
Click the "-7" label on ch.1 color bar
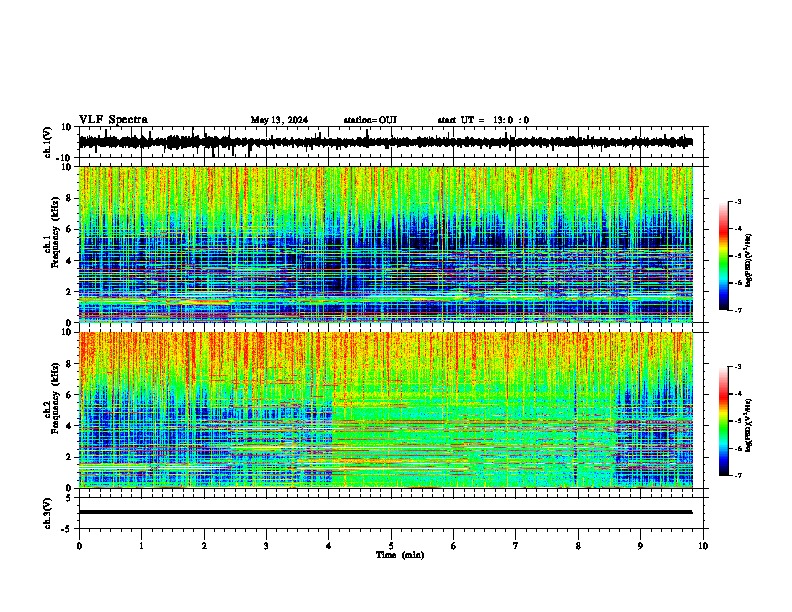(738, 310)
